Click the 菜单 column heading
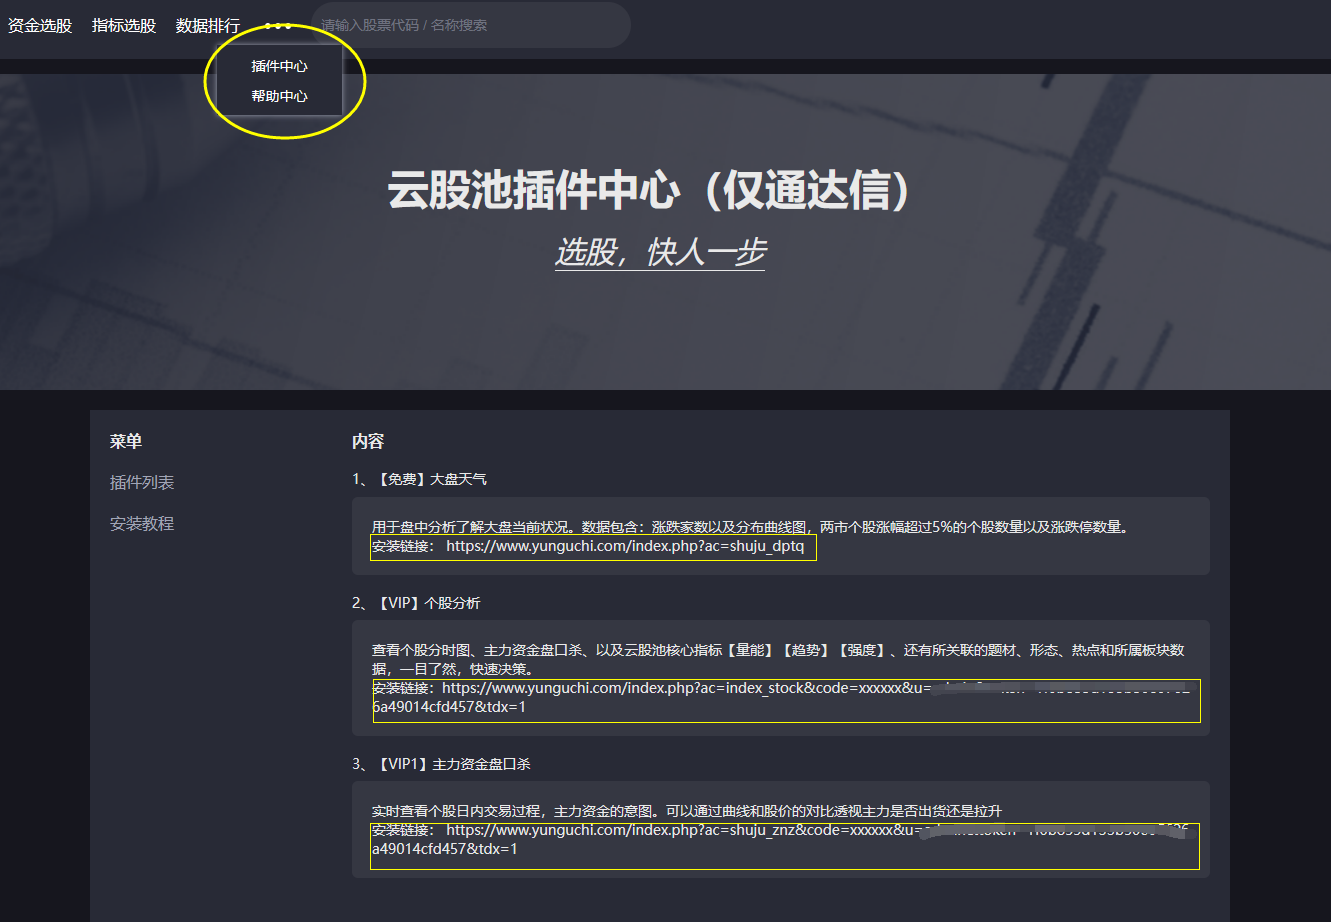The image size is (1331, 922). pyautogui.click(x=126, y=441)
